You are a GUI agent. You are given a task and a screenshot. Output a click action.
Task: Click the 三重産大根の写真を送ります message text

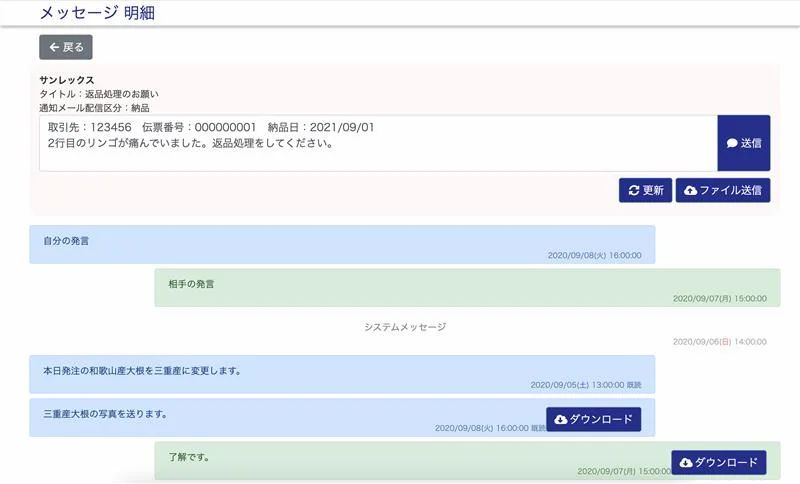click(x=105, y=413)
